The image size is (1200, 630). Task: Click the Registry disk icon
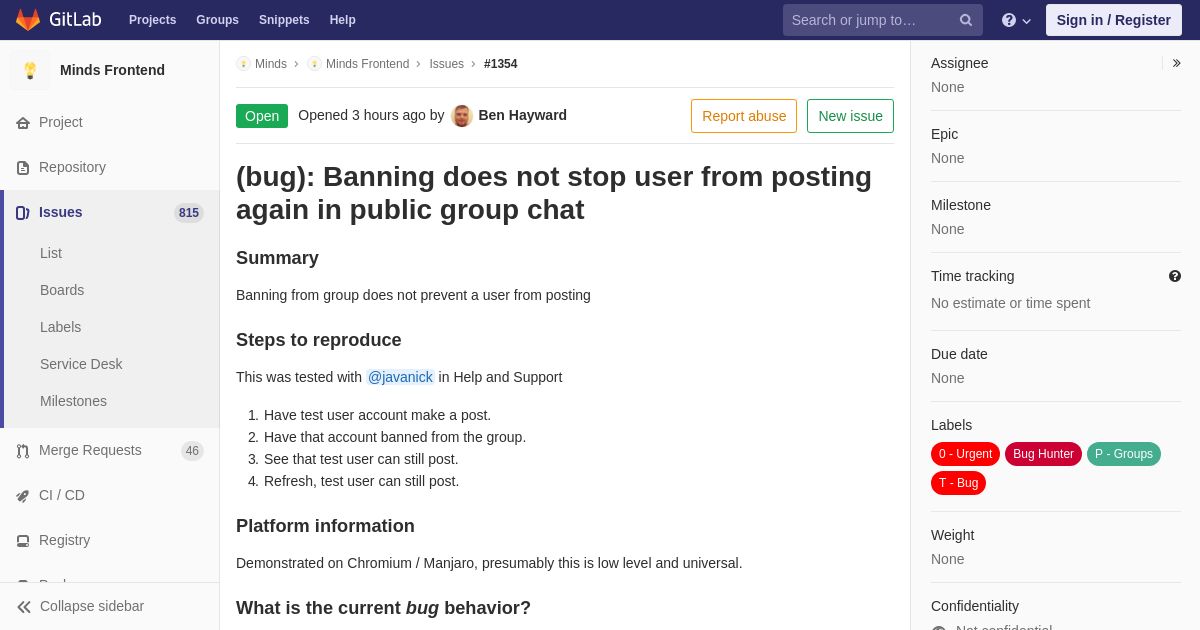click(23, 541)
